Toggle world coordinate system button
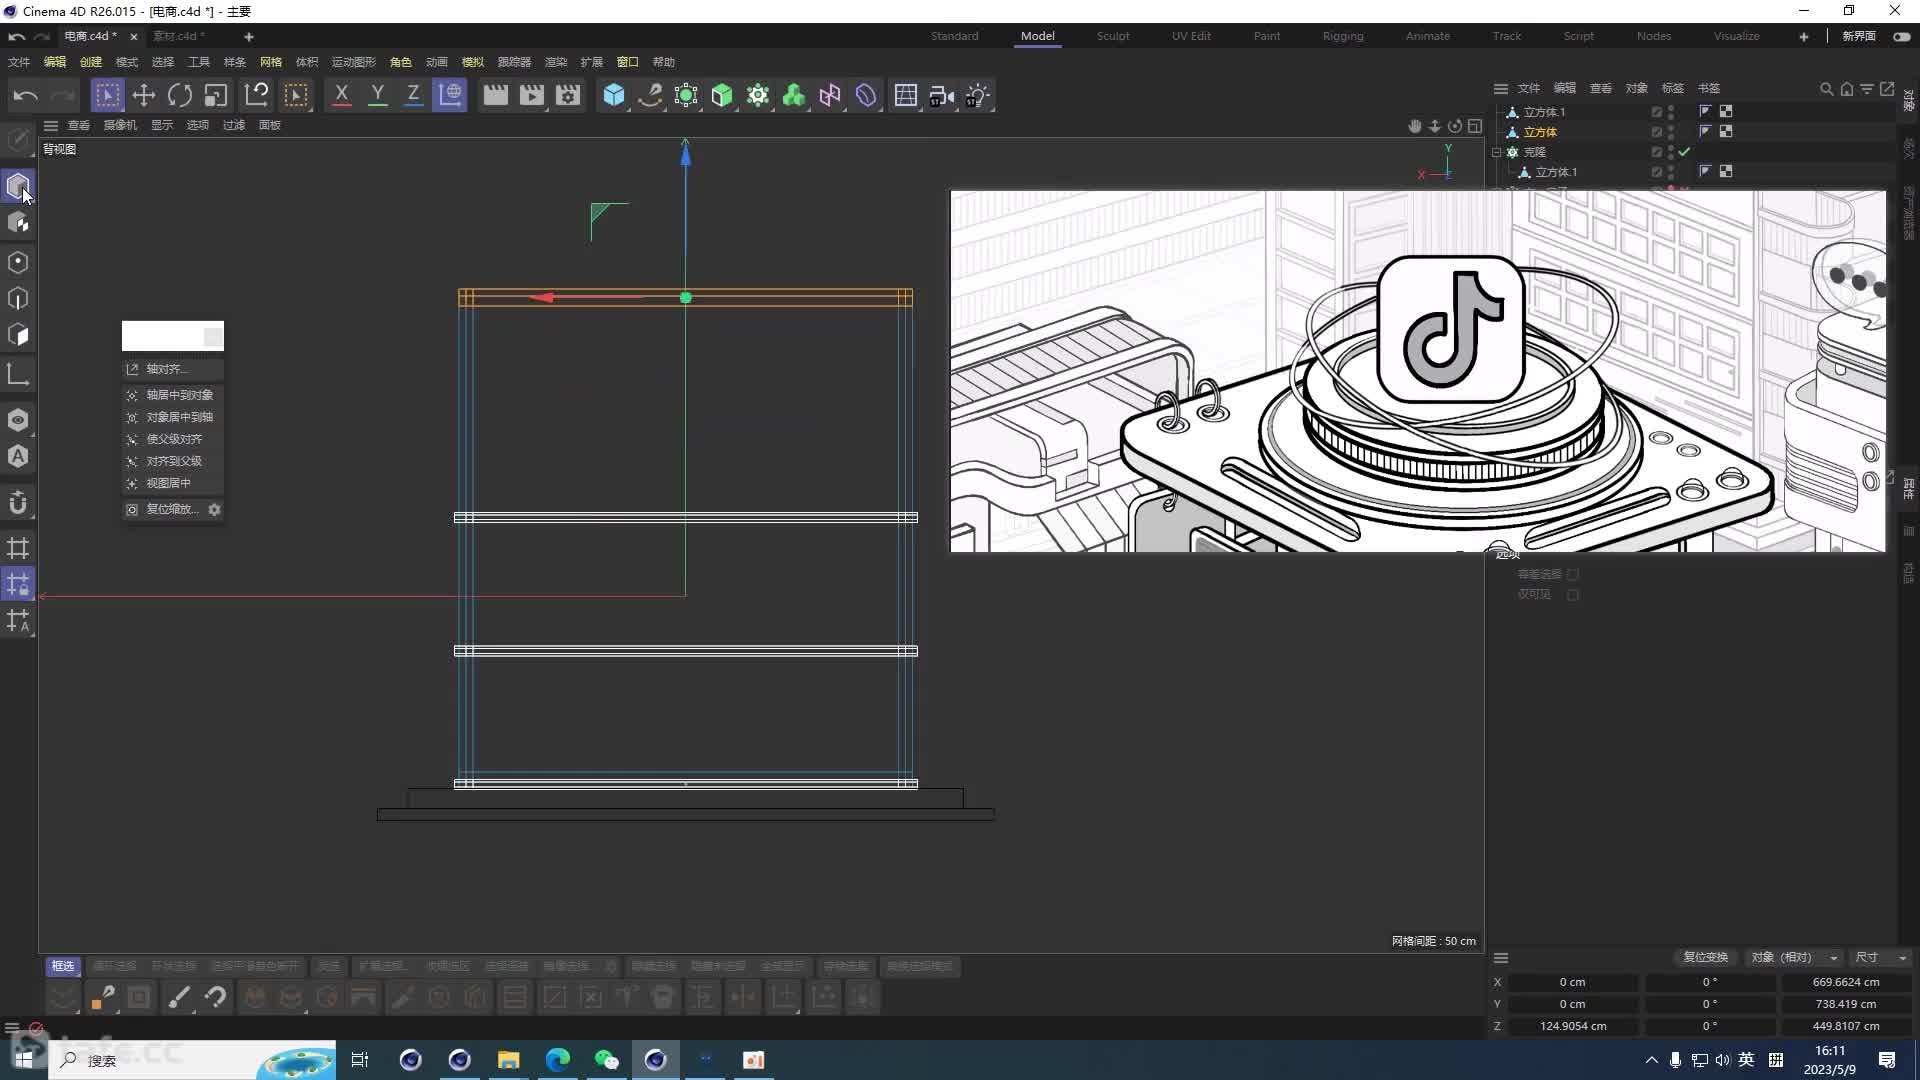Screen dimensions: 1920x1080 (x=450, y=95)
